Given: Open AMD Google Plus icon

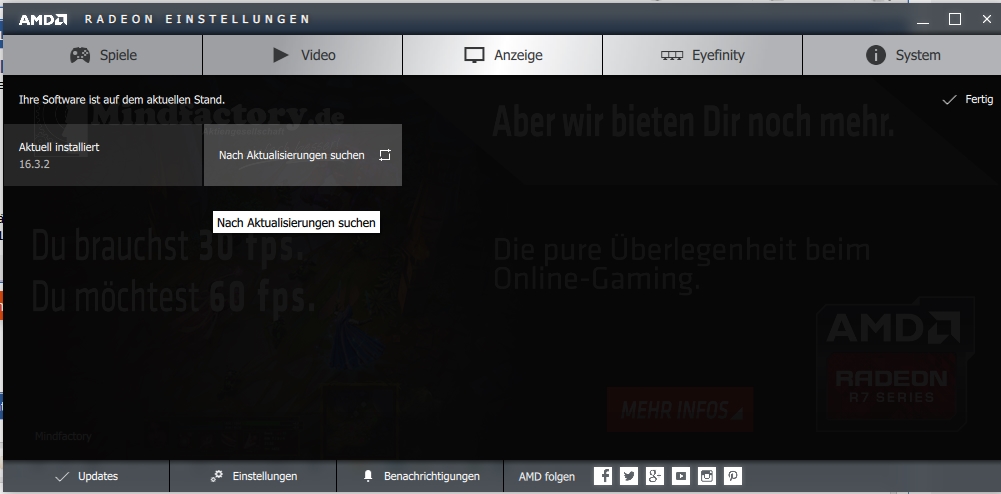Looking at the screenshot, I should coord(655,476).
